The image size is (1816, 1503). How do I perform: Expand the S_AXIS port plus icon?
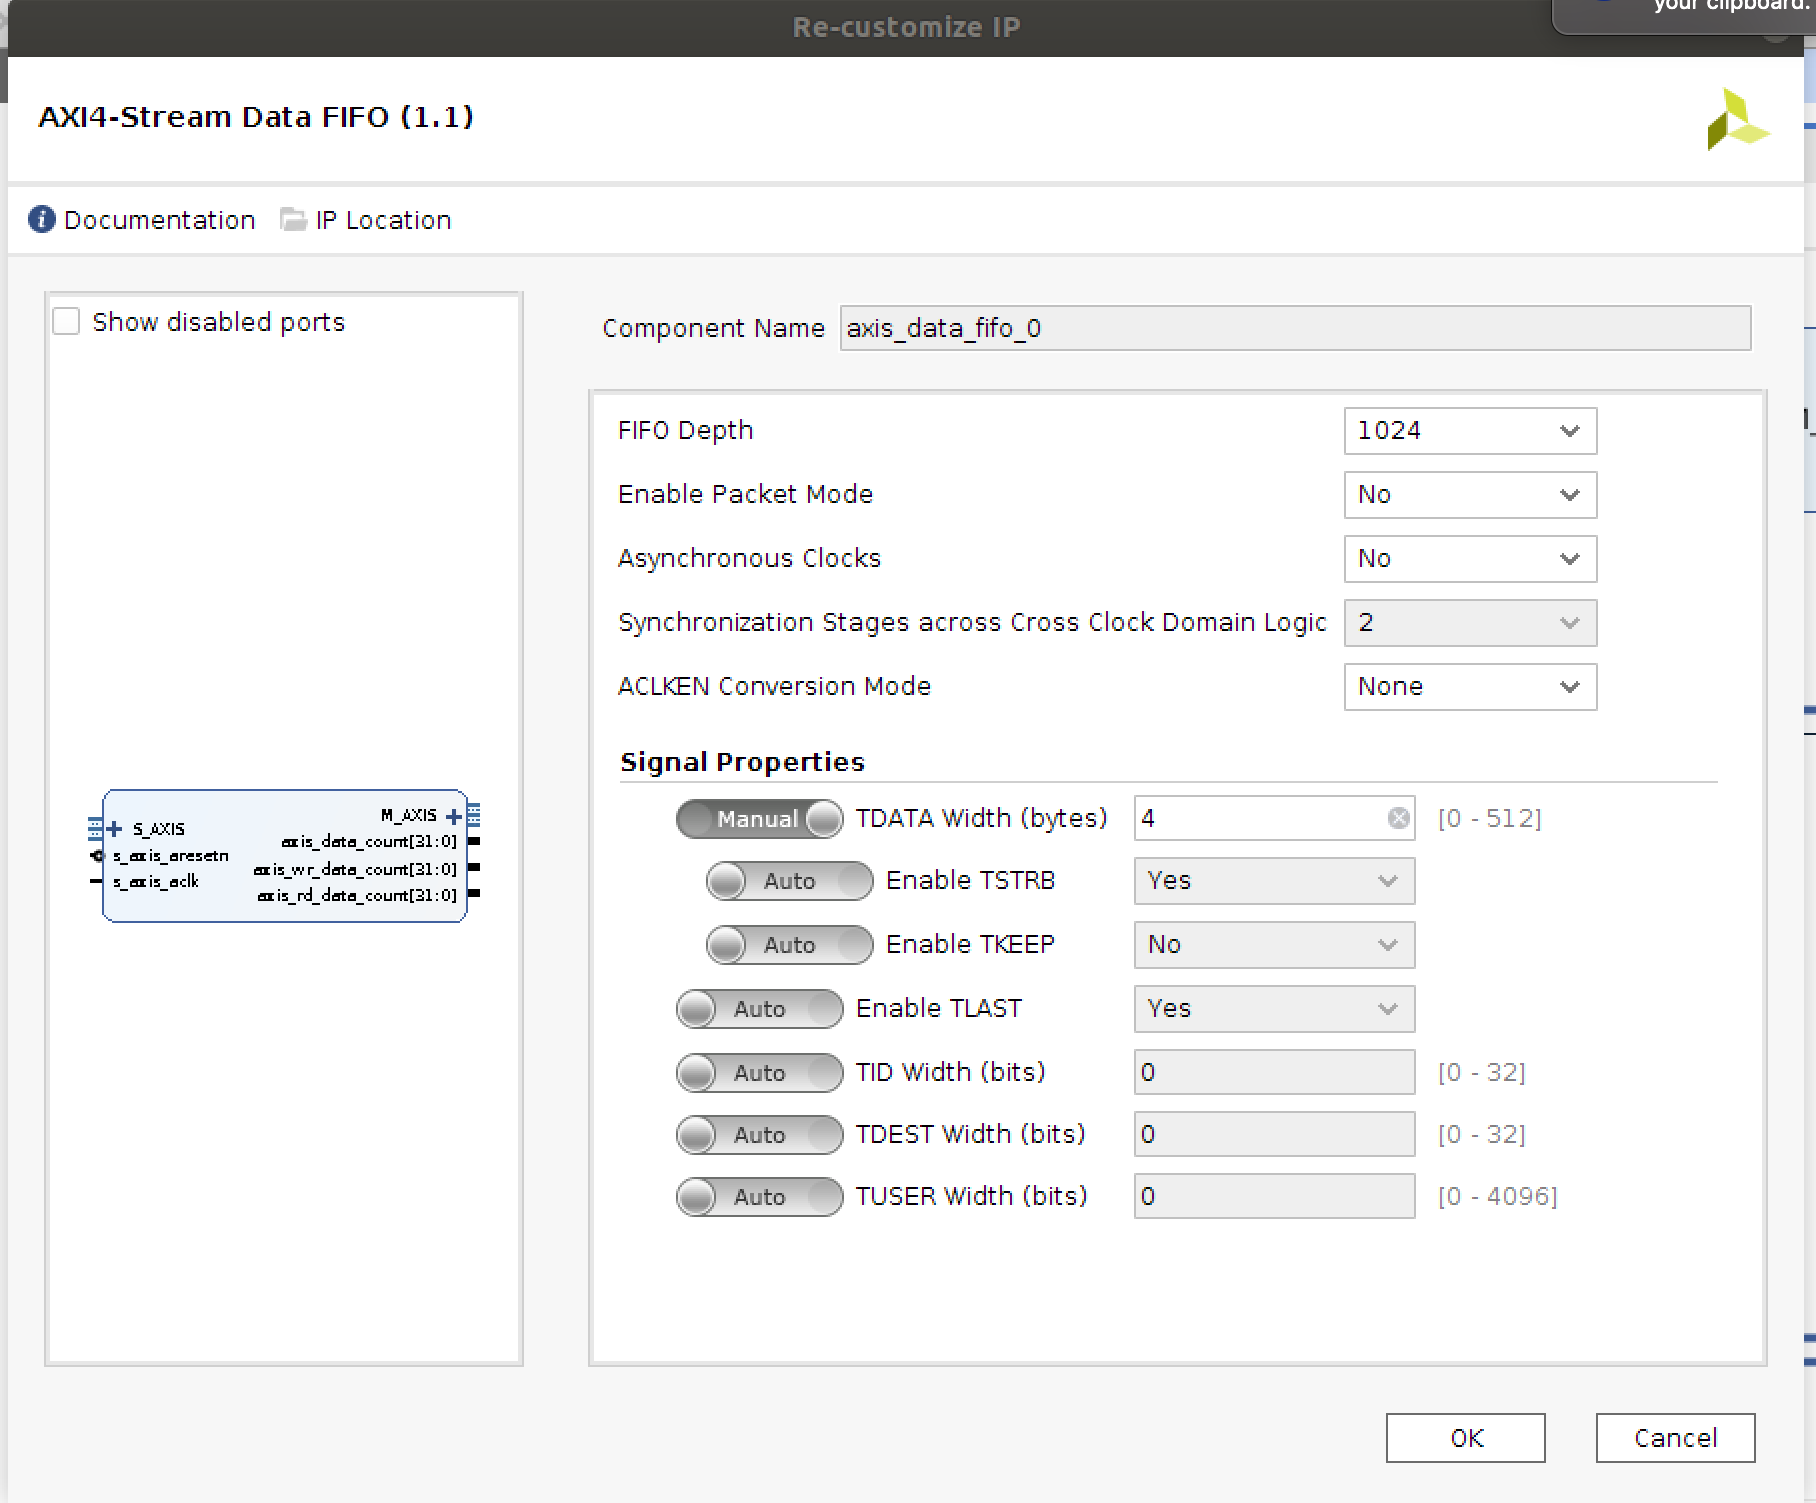tap(114, 828)
